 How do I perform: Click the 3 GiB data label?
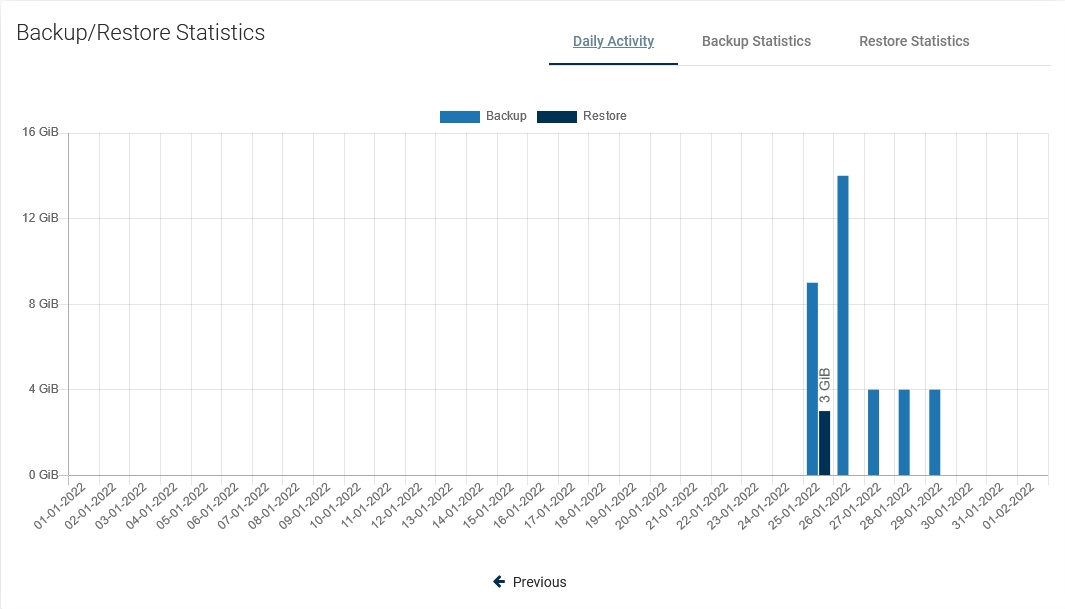(825, 386)
